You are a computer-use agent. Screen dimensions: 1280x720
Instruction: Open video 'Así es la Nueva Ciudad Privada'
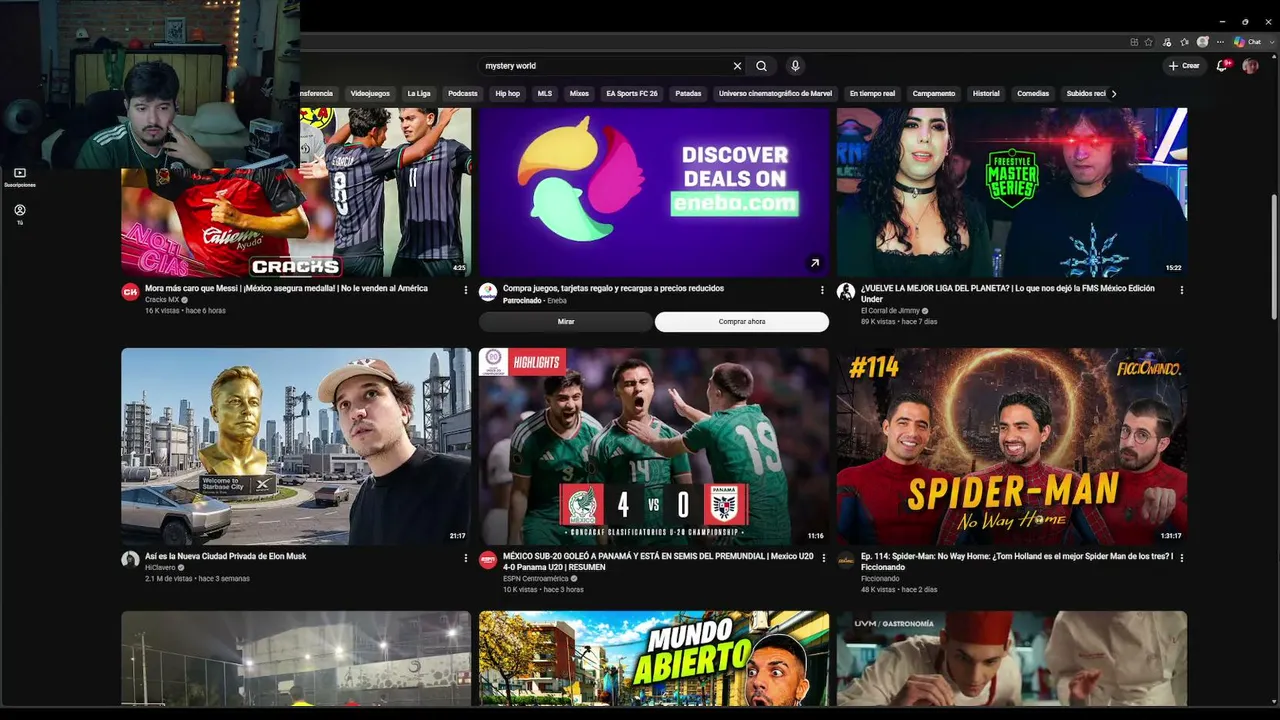pos(226,556)
